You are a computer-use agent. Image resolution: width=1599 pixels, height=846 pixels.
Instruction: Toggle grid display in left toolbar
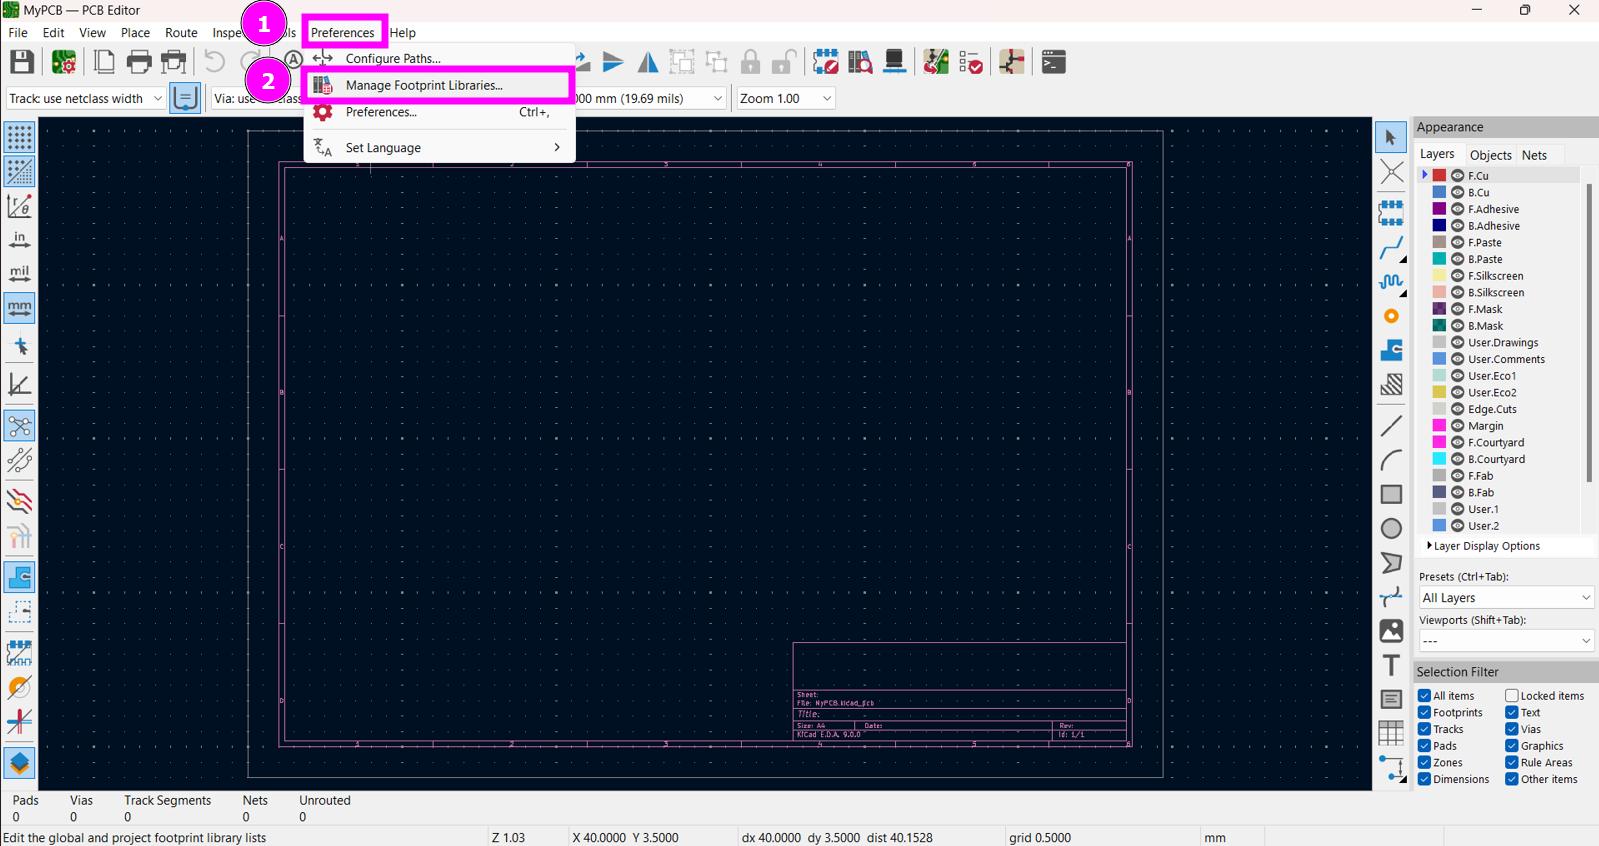coord(19,137)
